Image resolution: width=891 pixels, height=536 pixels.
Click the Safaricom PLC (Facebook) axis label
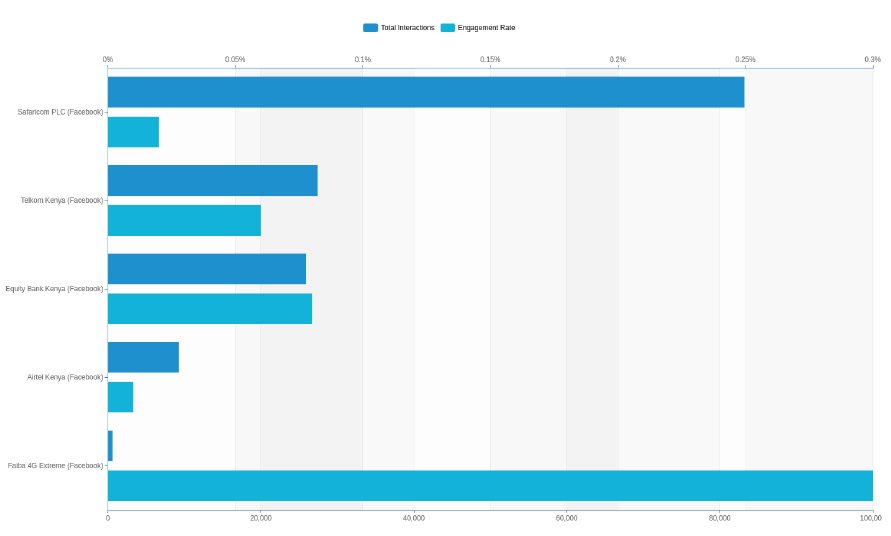click(60, 112)
